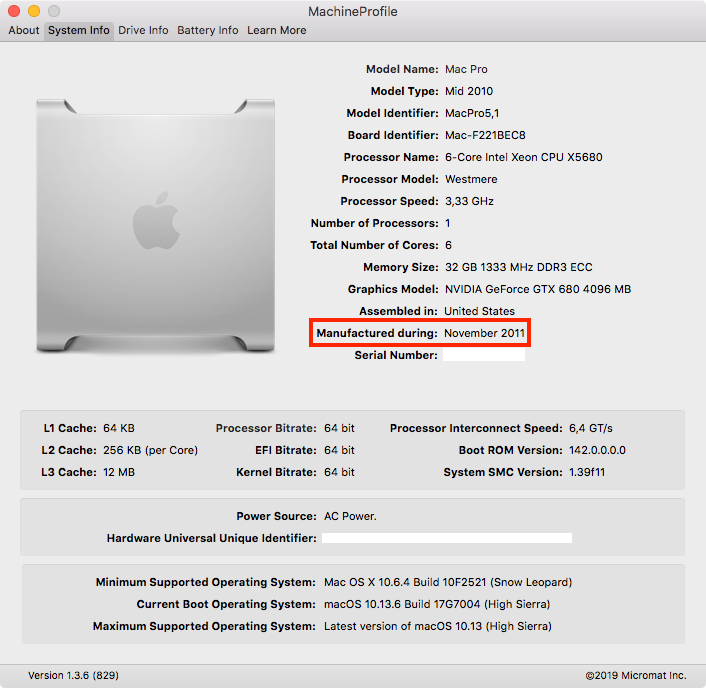Click the Mac-F221BEC8 board identifier
Screen dimensions: 706x688
tap(485, 136)
